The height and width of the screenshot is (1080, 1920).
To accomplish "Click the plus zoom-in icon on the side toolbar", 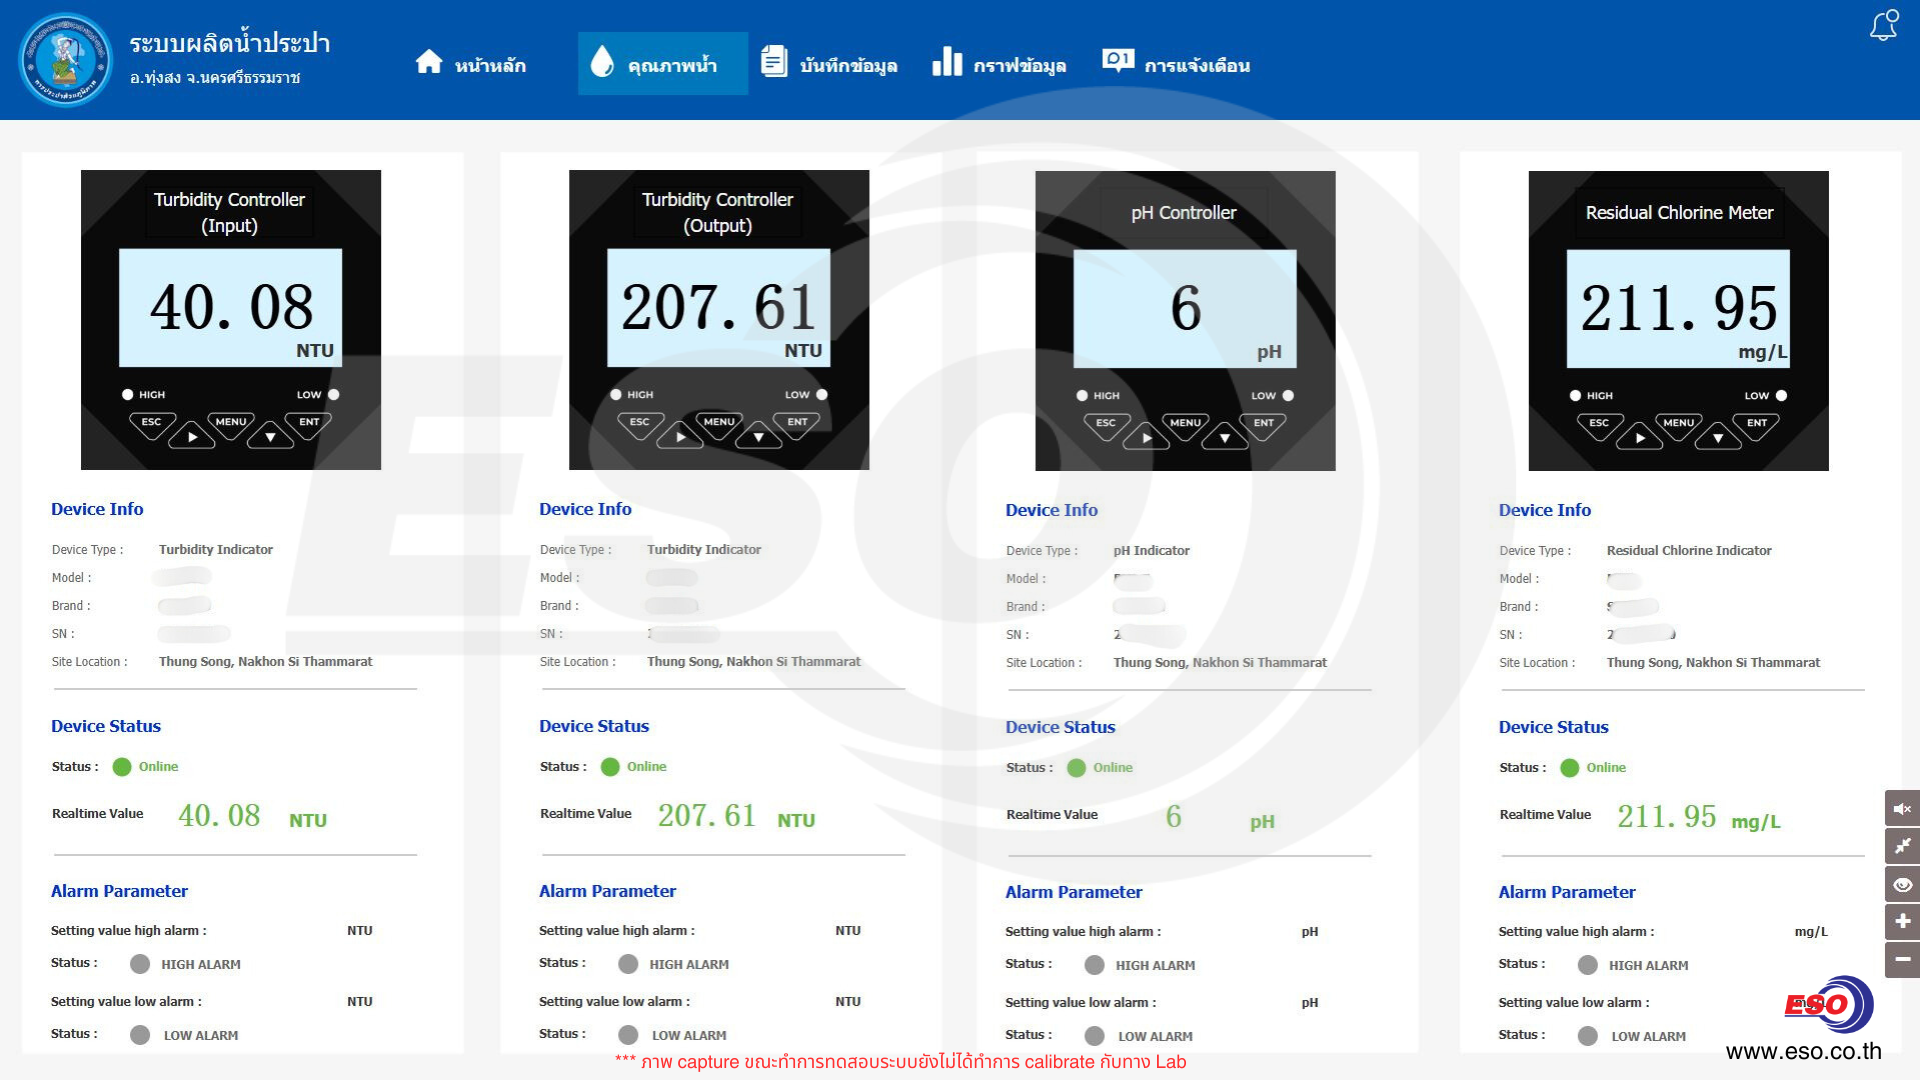I will (1902, 922).
